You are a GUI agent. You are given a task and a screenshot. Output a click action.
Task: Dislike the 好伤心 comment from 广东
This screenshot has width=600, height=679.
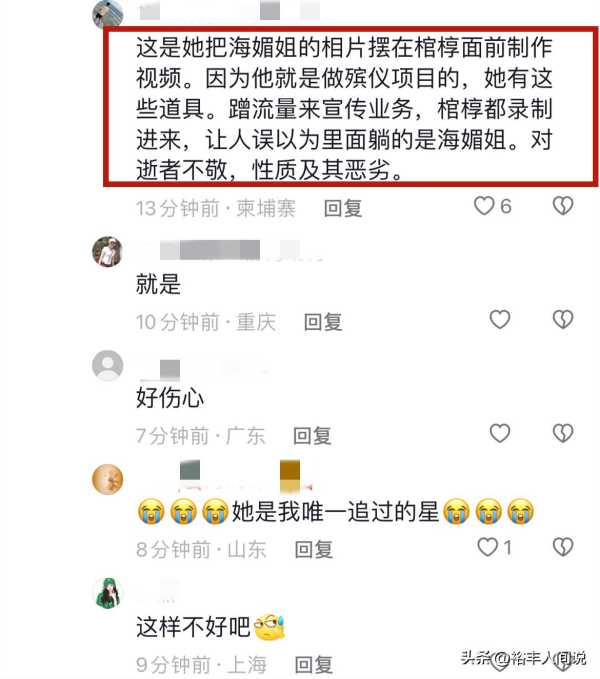(563, 433)
